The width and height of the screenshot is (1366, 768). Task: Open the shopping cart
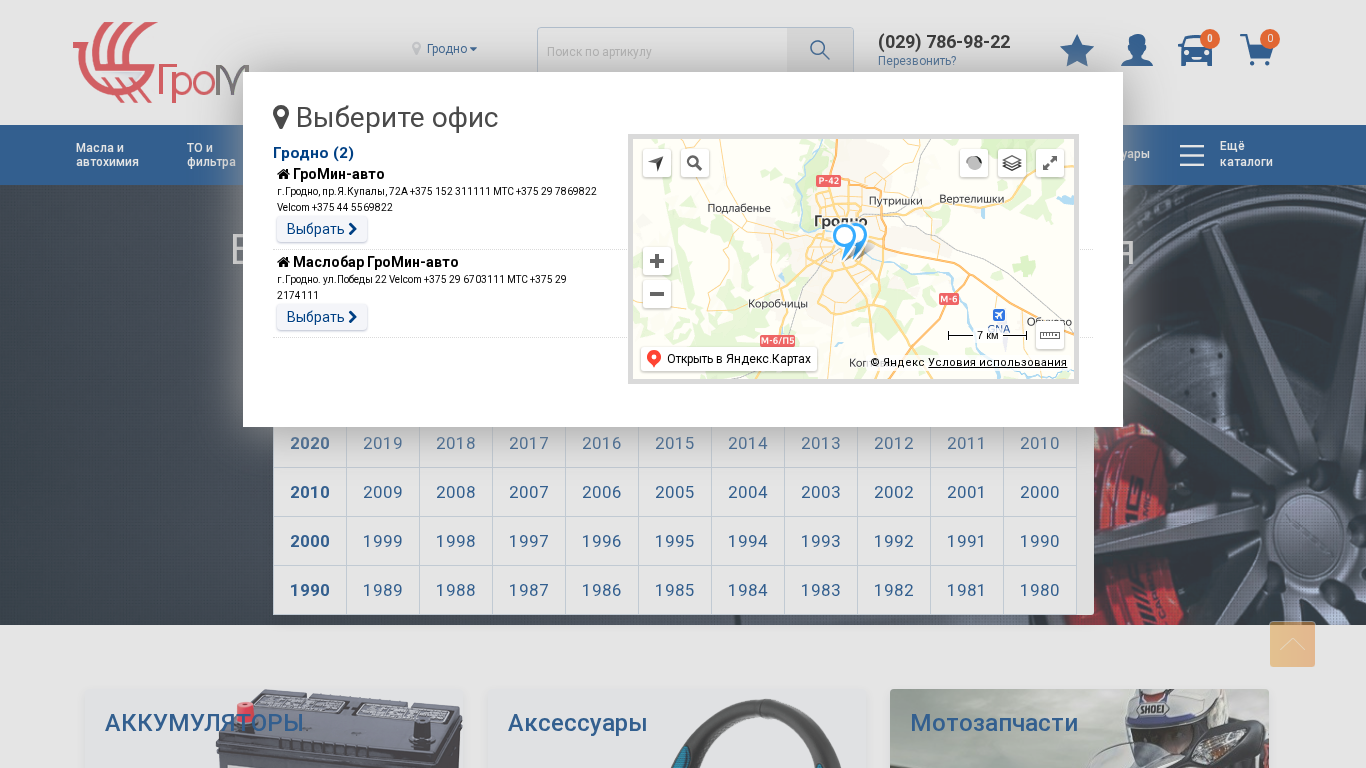coord(1256,51)
